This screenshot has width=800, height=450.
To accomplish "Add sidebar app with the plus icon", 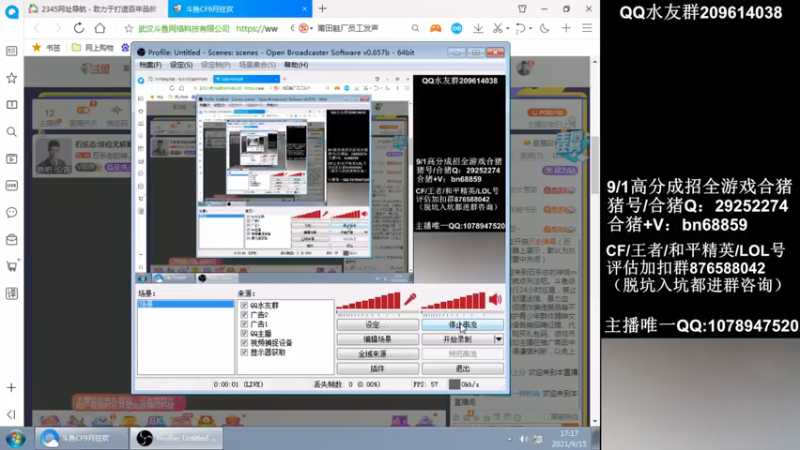I will click(x=11, y=388).
